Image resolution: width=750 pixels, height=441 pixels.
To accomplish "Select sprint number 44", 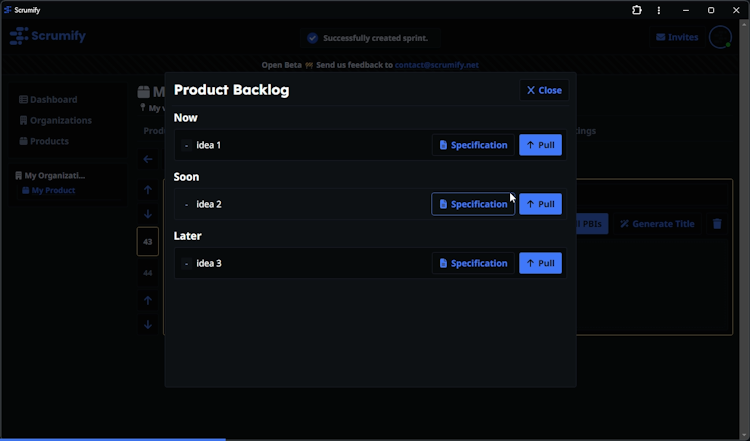I will (148, 272).
